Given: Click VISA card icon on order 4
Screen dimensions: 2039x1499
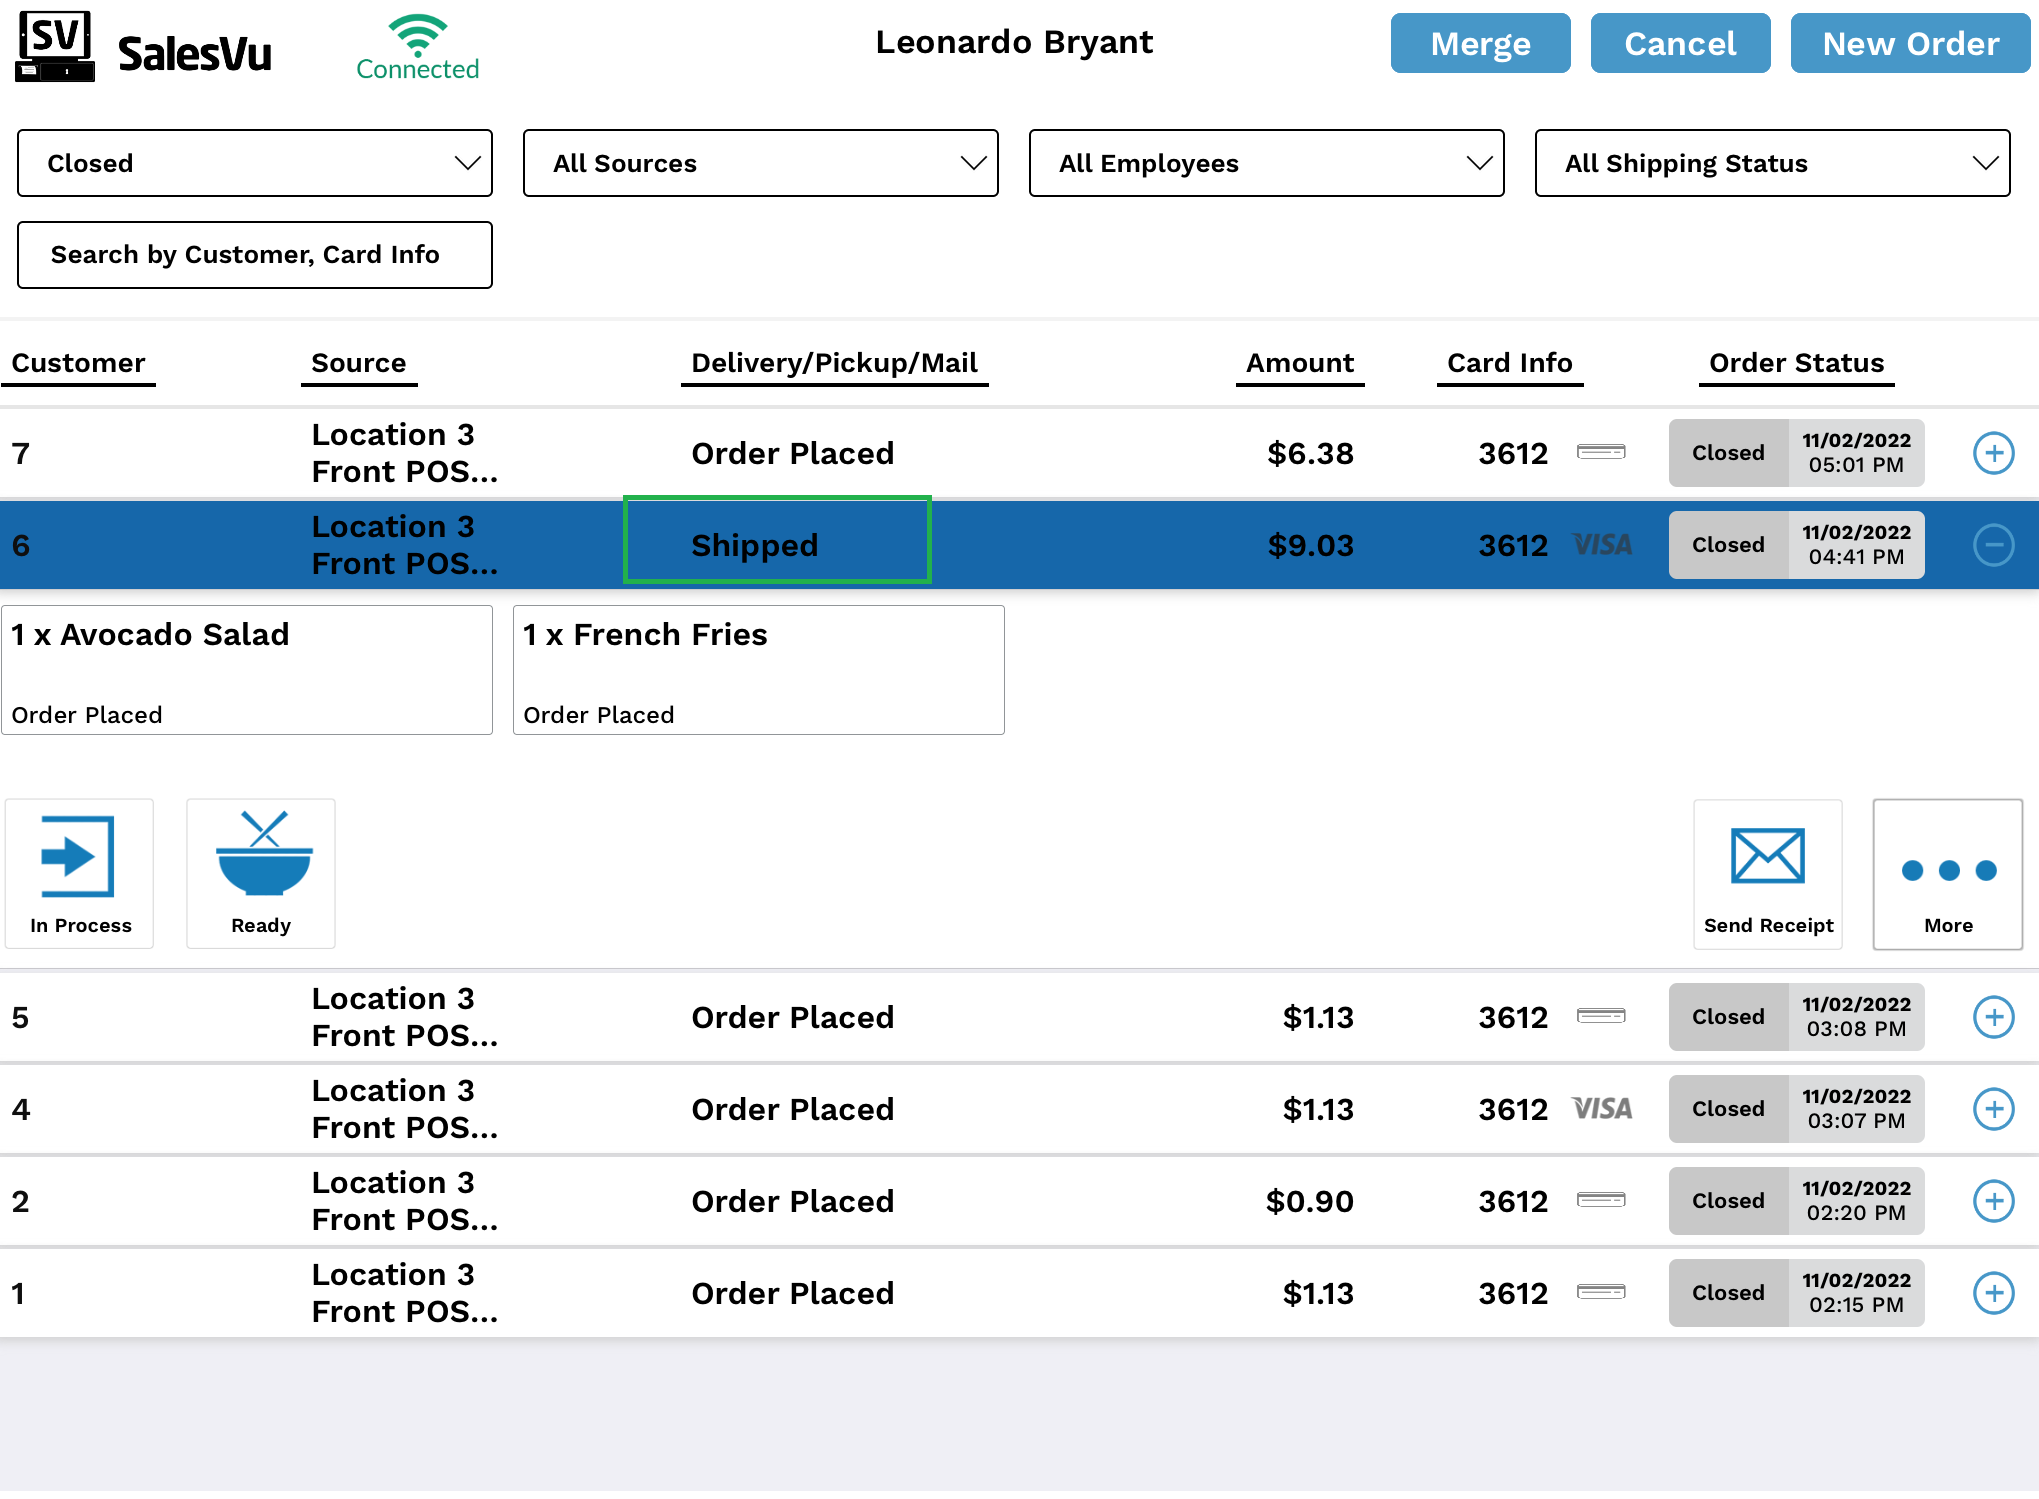Looking at the screenshot, I should coord(1602,1109).
